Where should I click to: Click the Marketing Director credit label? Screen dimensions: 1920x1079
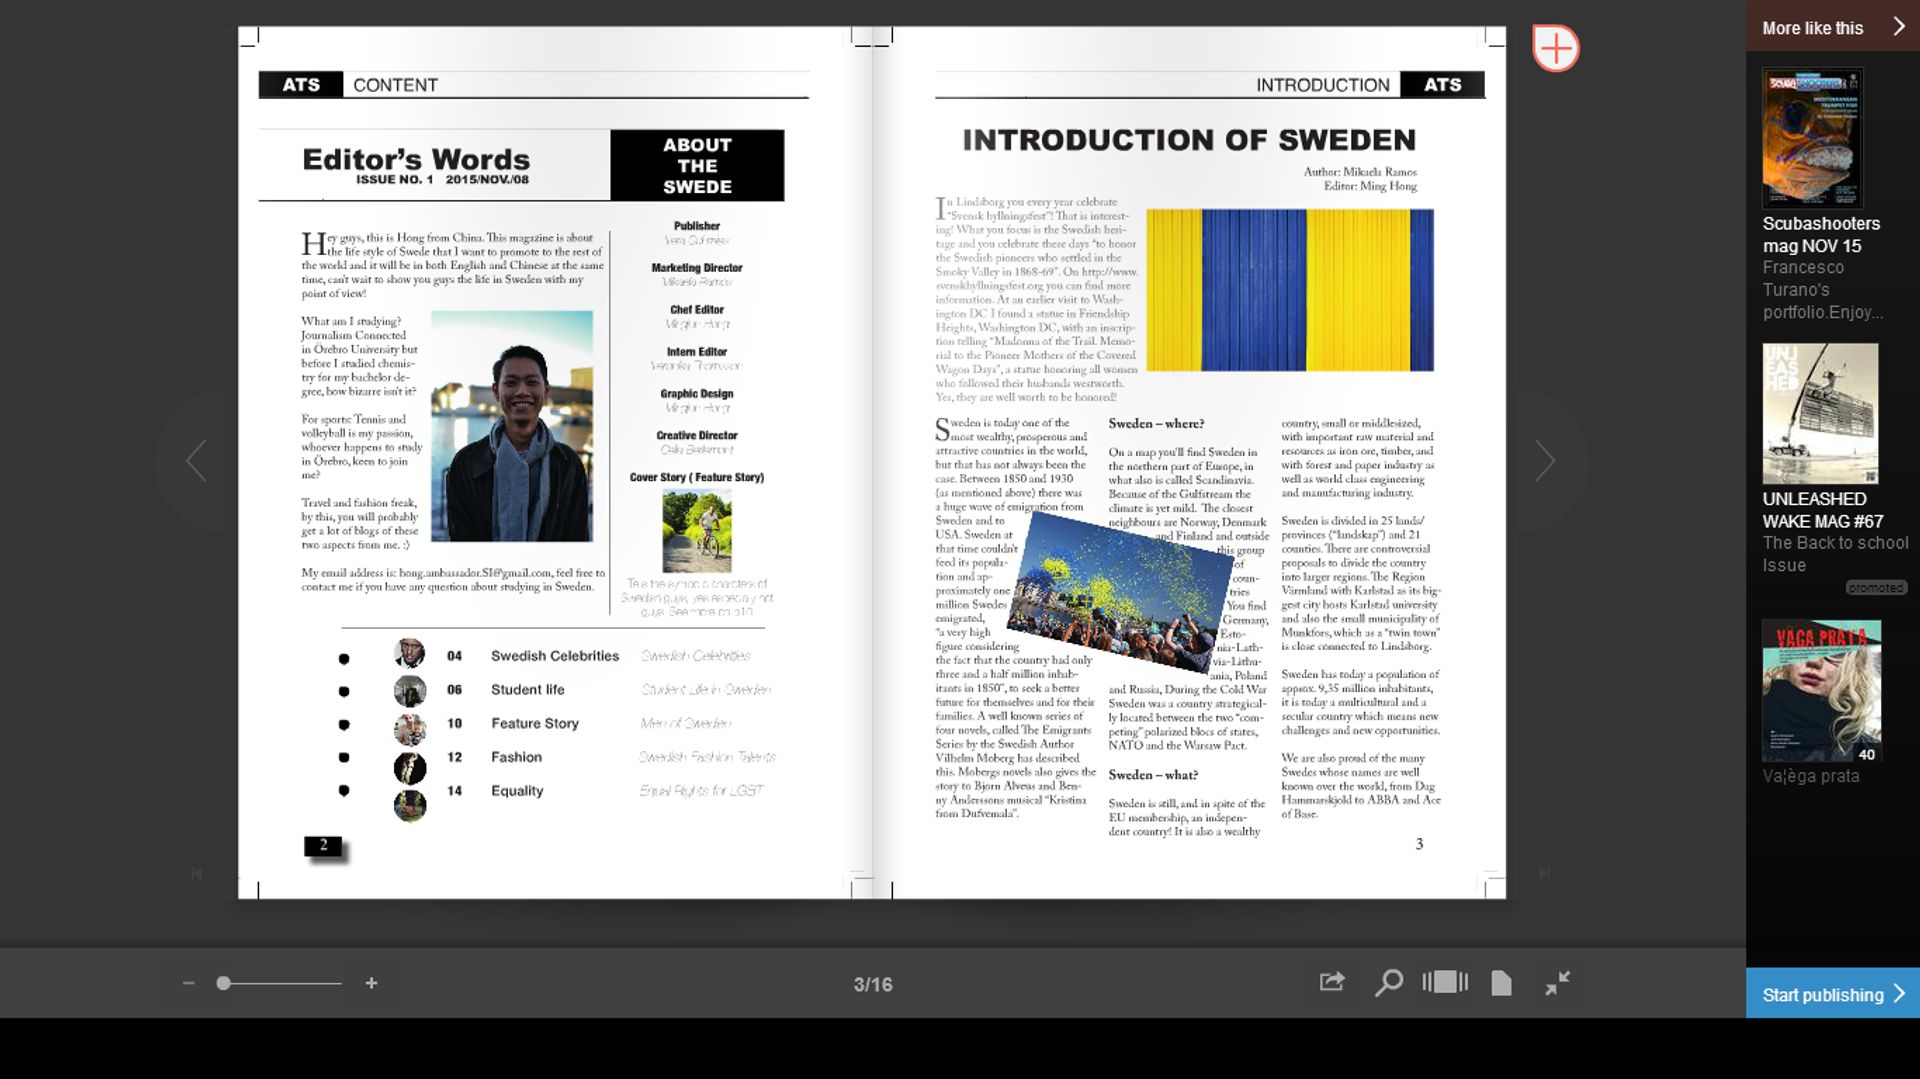pyautogui.click(x=697, y=268)
